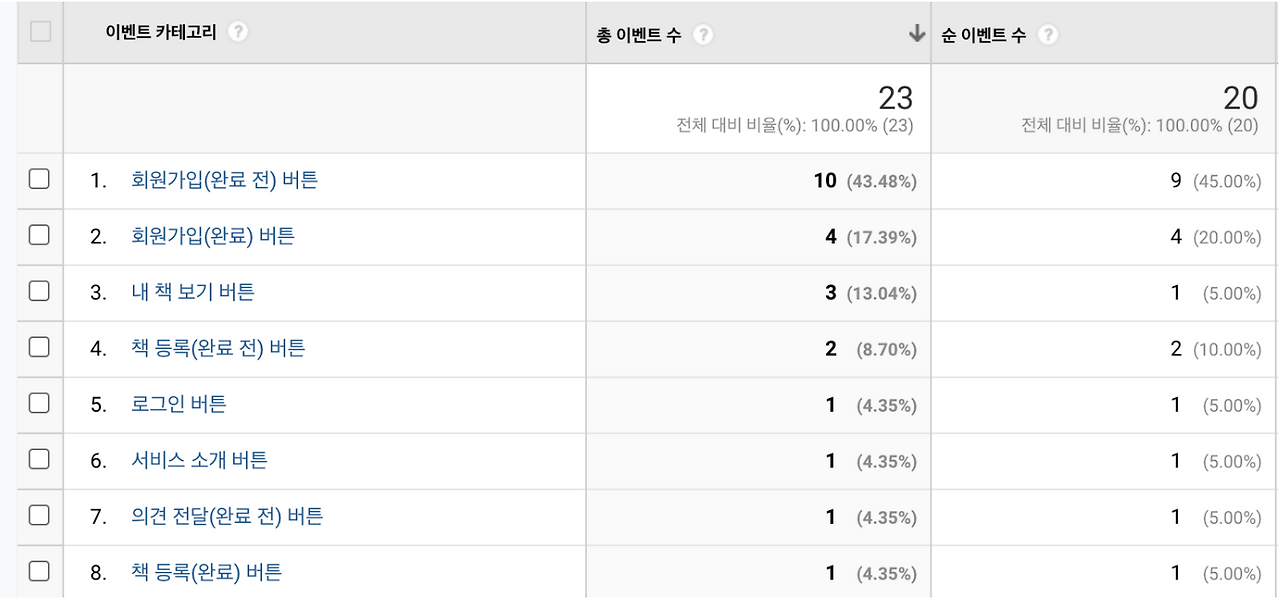The height and width of the screenshot is (606, 1280).
Task: Mark checkbox for 서비스 소개 버튼 row
Action: point(39,459)
